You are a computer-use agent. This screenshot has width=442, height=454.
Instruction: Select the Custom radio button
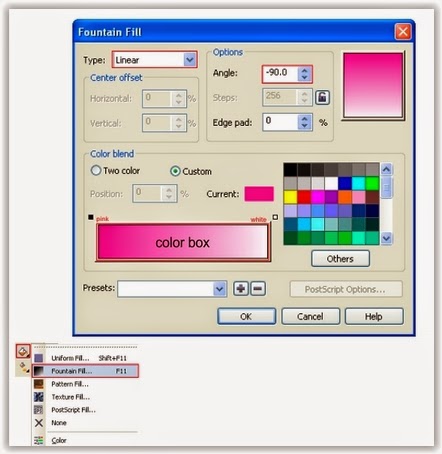[175, 171]
